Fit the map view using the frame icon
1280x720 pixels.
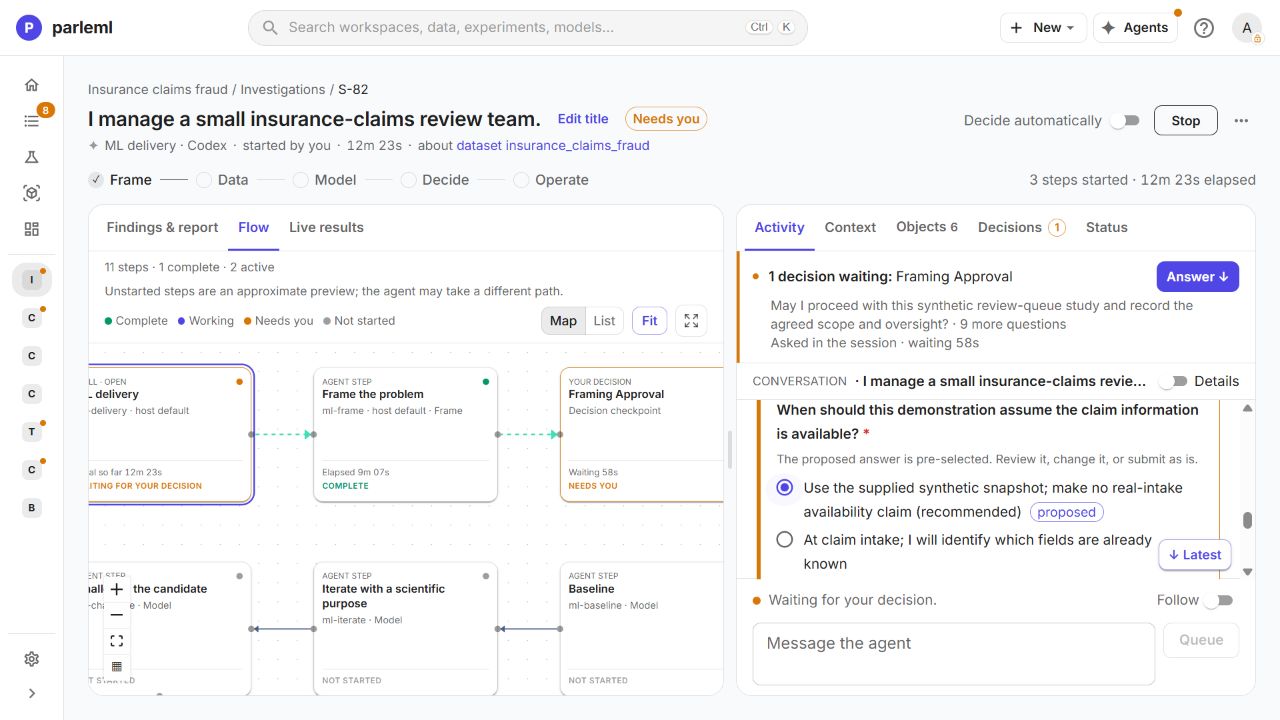(117, 641)
